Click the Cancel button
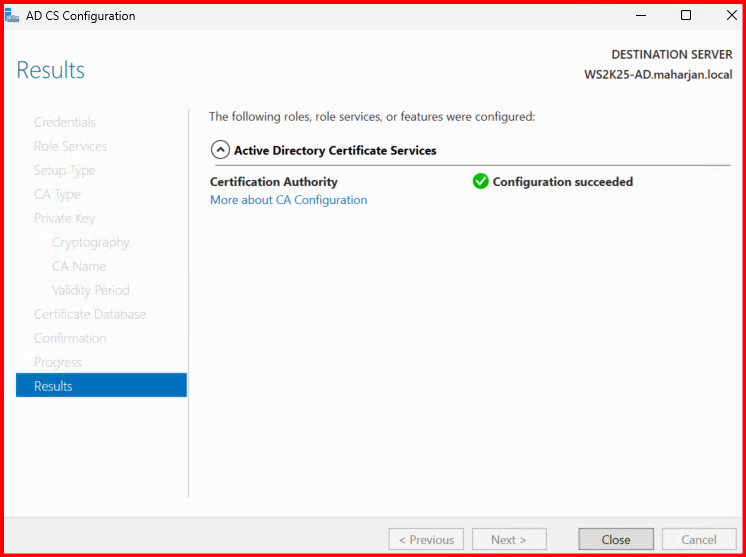746x557 pixels. click(699, 539)
